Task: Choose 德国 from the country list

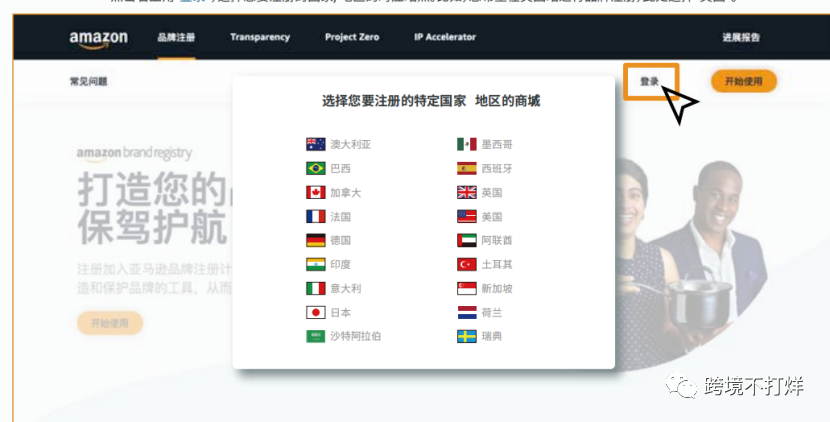Action: point(340,240)
